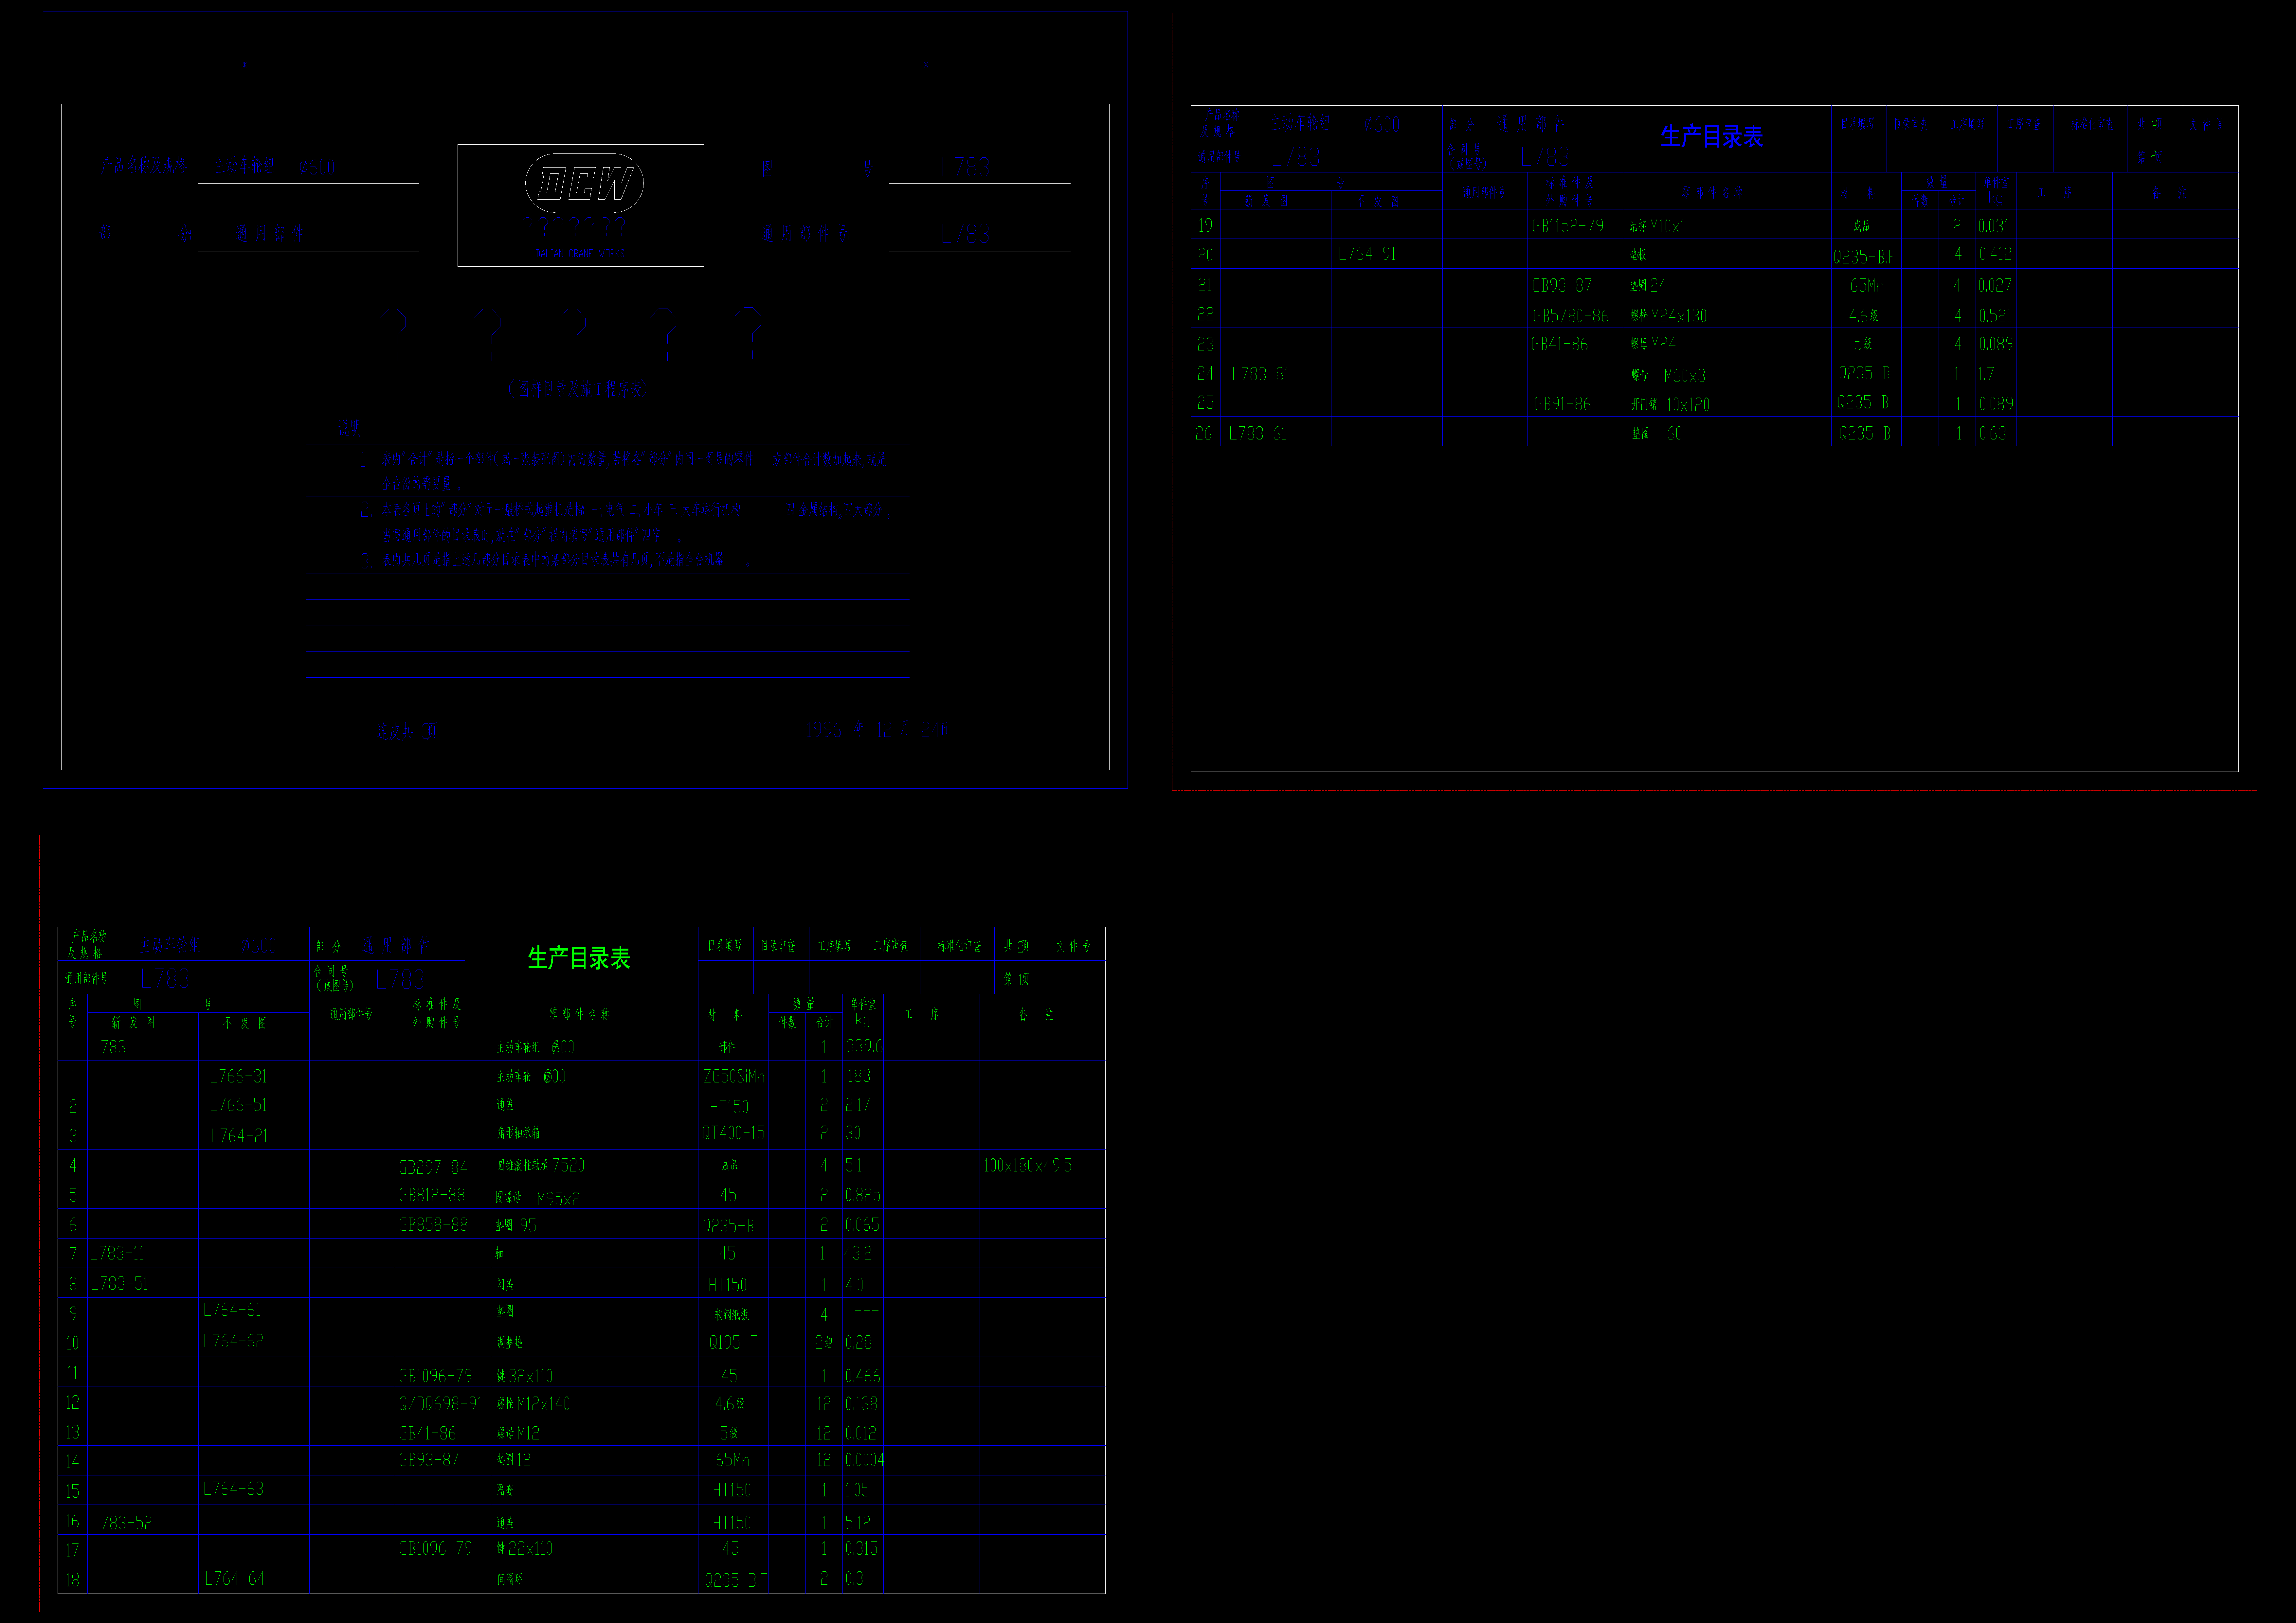The height and width of the screenshot is (1623, 2296).
Task: Click the green 生产目录表 title
Action: click(x=579, y=958)
